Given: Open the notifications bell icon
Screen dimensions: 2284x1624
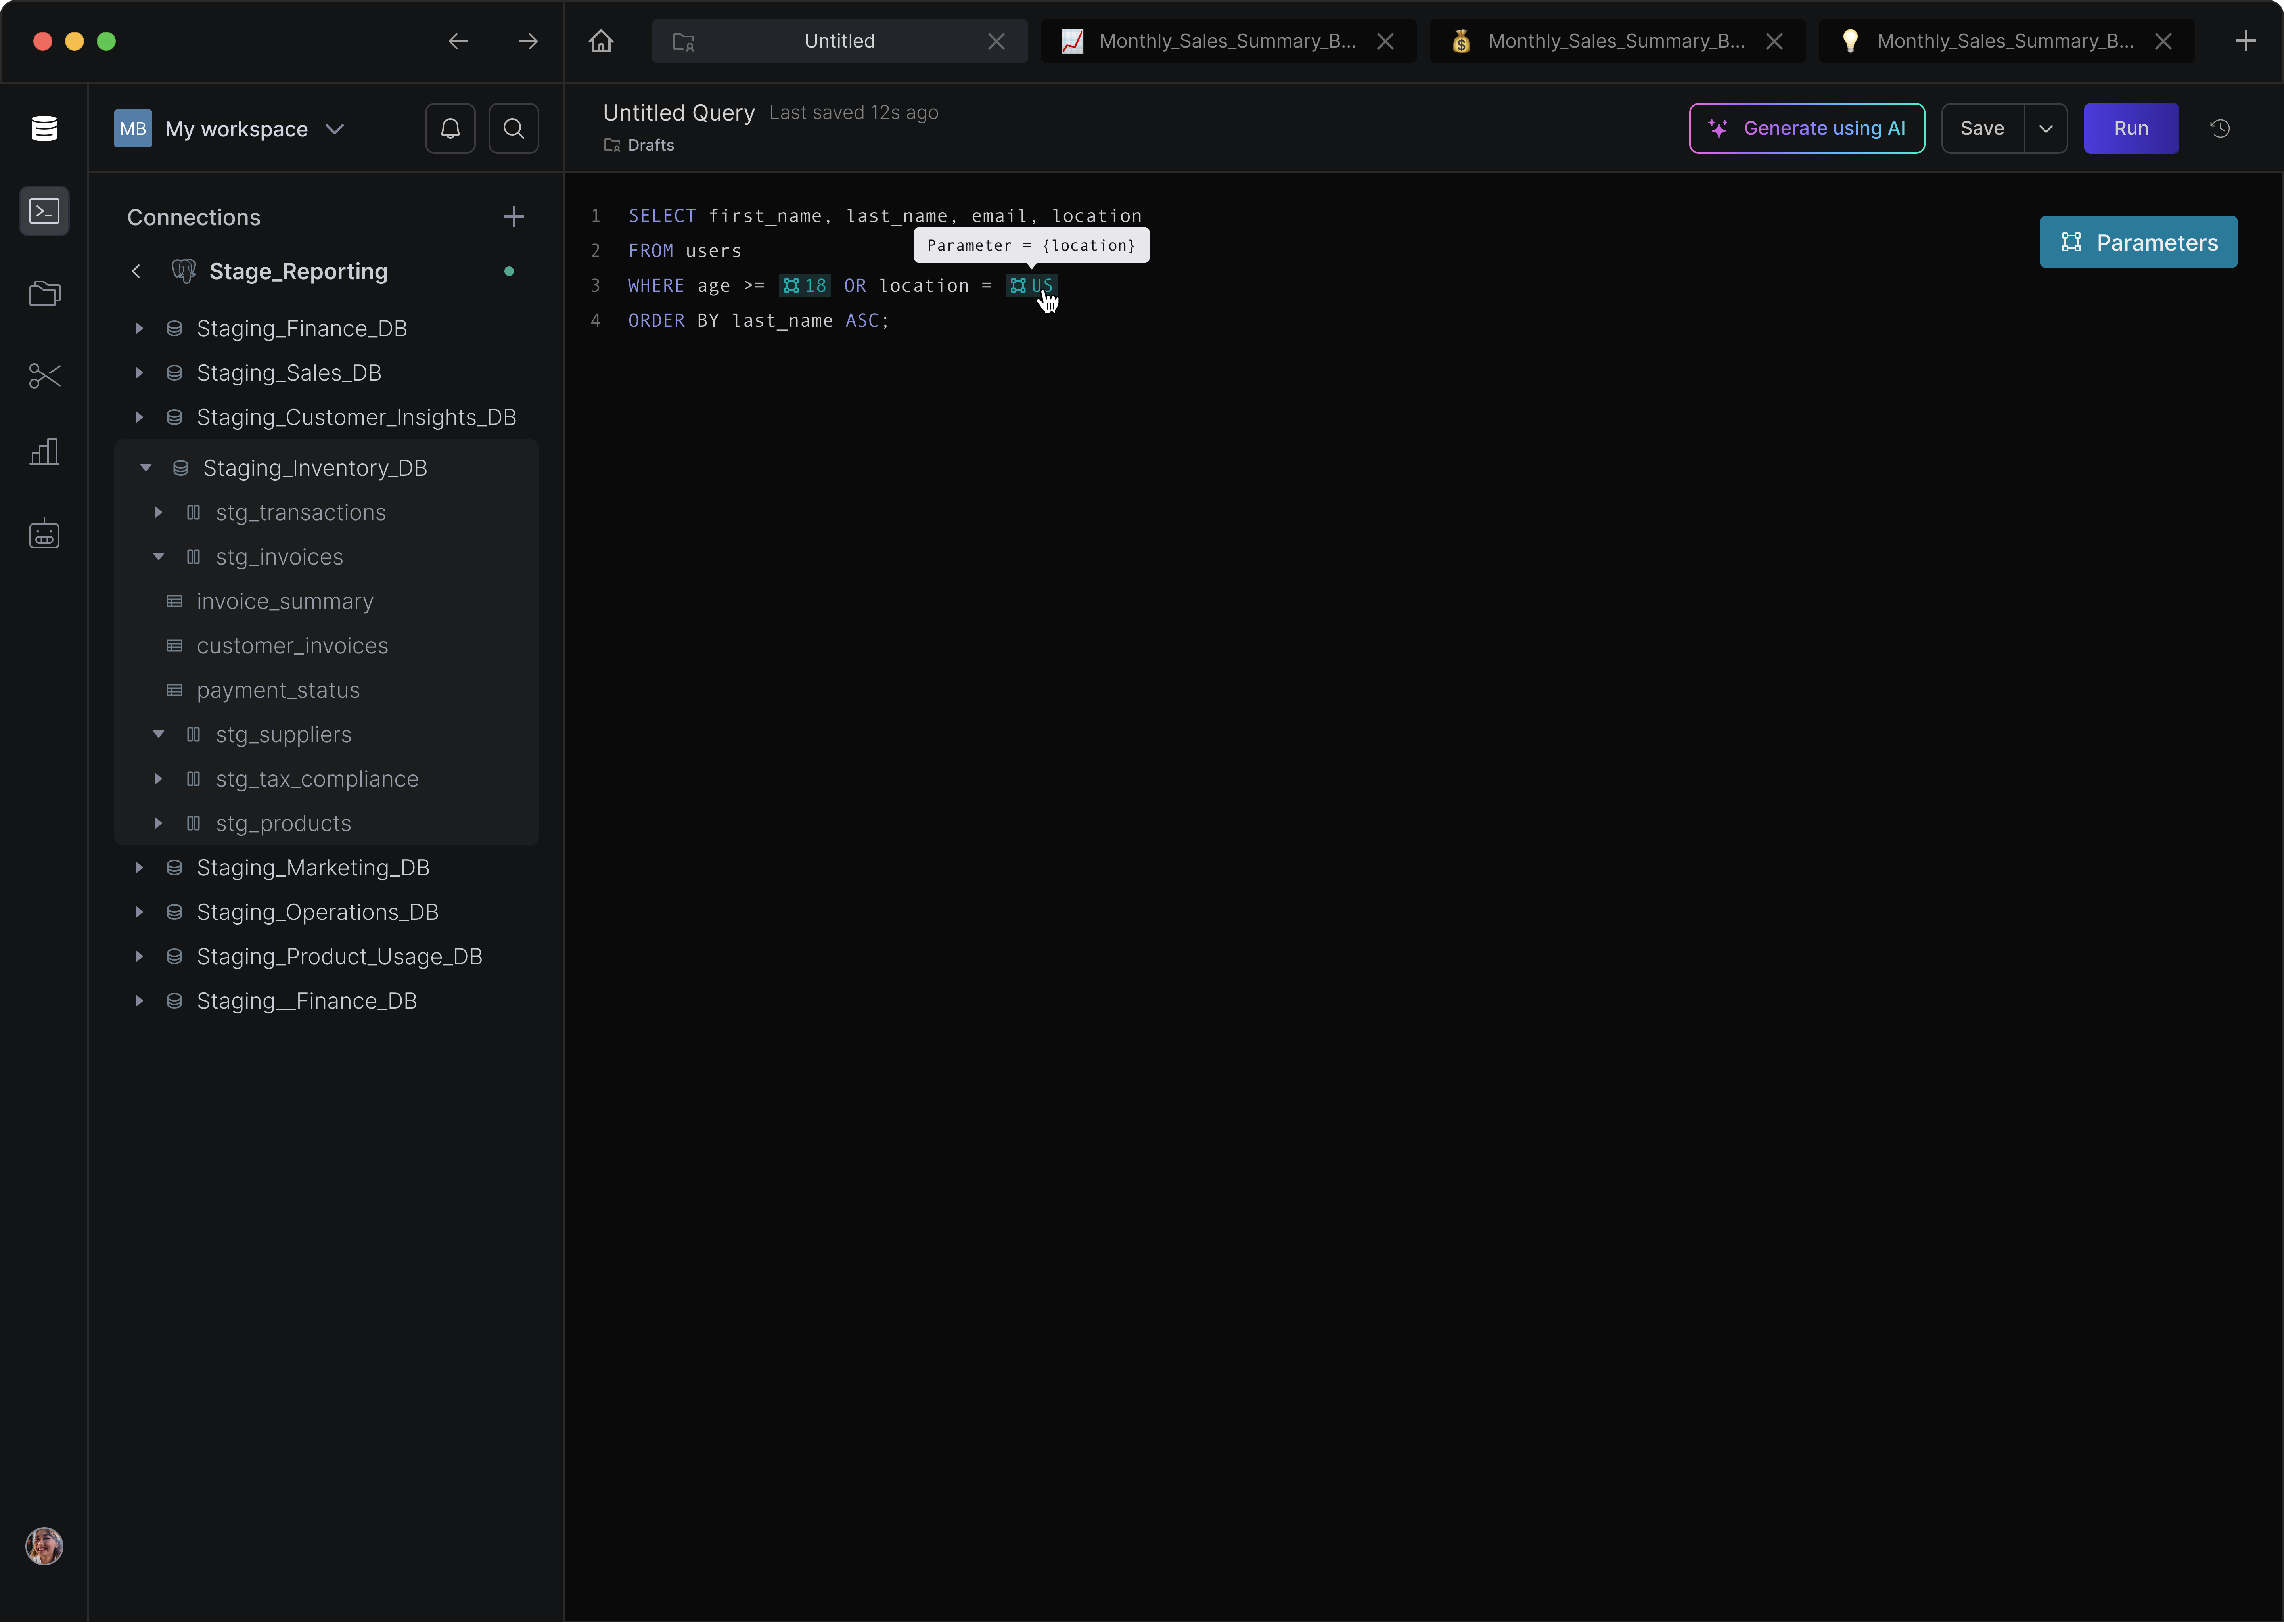Looking at the screenshot, I should (x=450, y=128).
